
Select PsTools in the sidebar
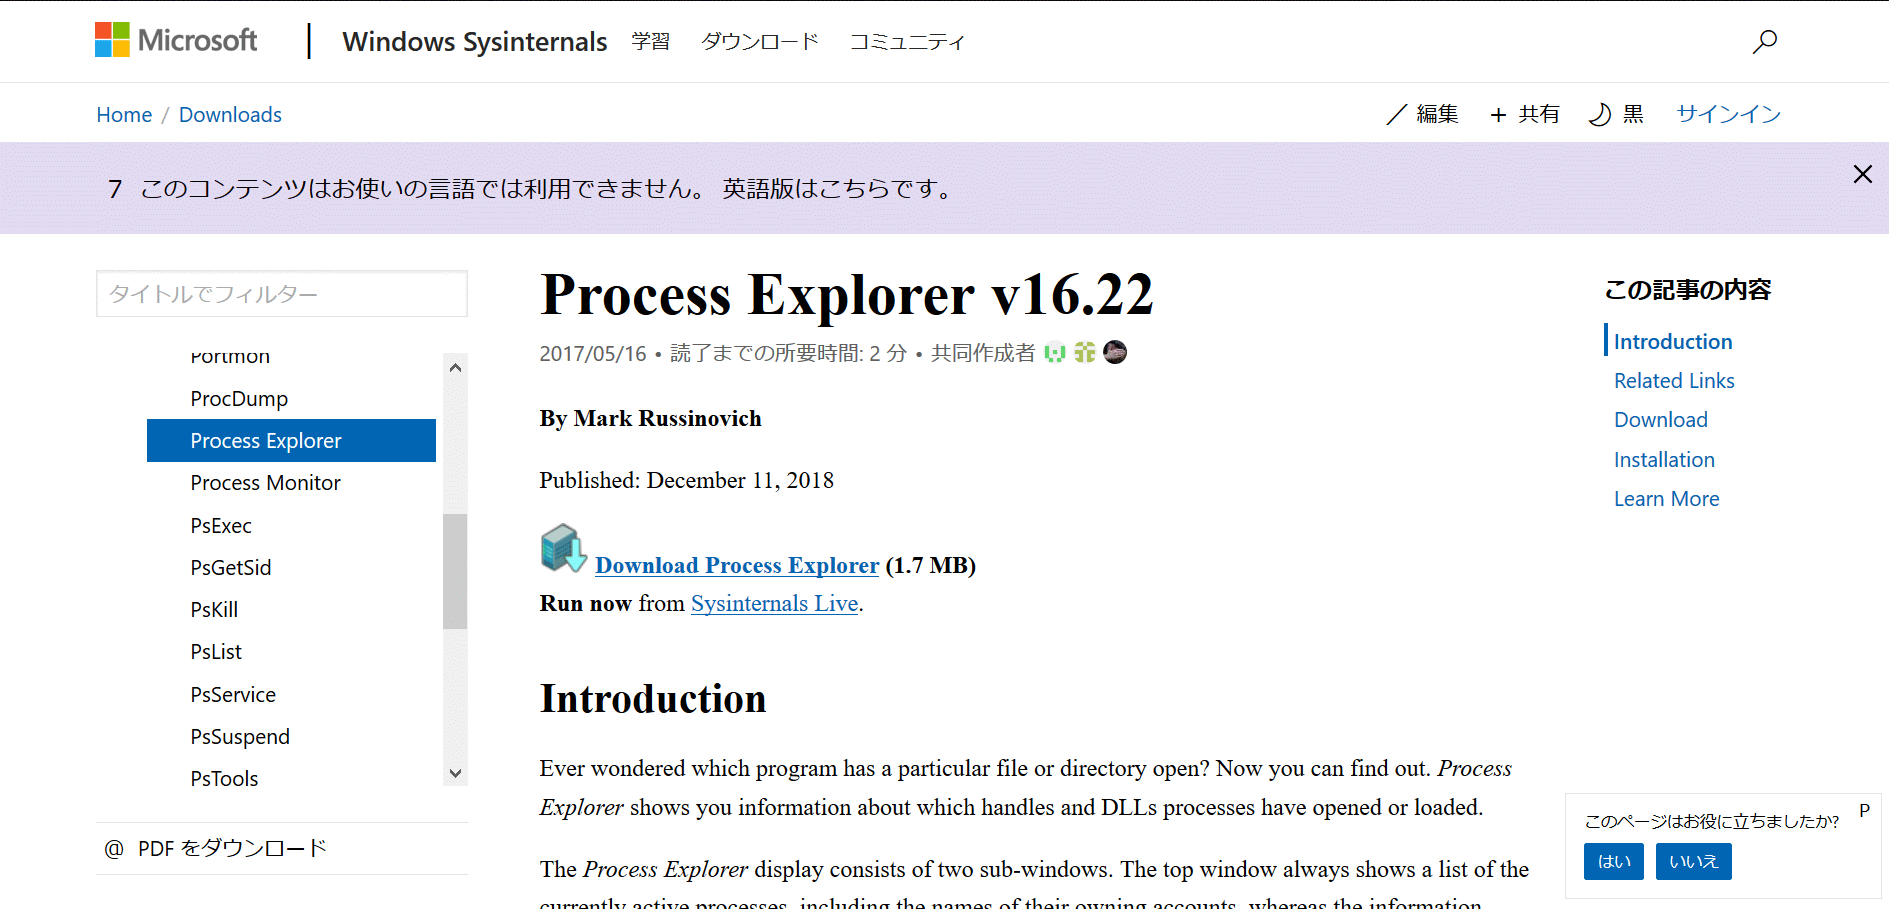tap(224, 779)
